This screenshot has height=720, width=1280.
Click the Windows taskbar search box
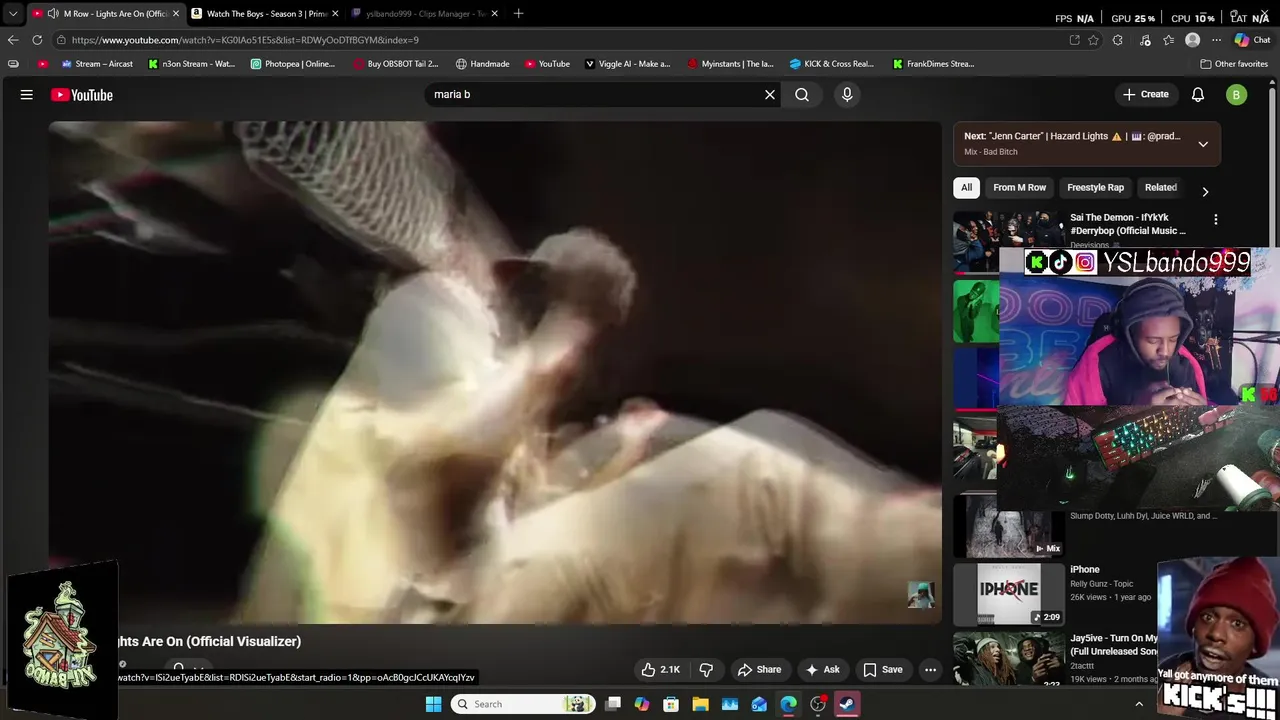pyautogui.click(x=521, y=704)
